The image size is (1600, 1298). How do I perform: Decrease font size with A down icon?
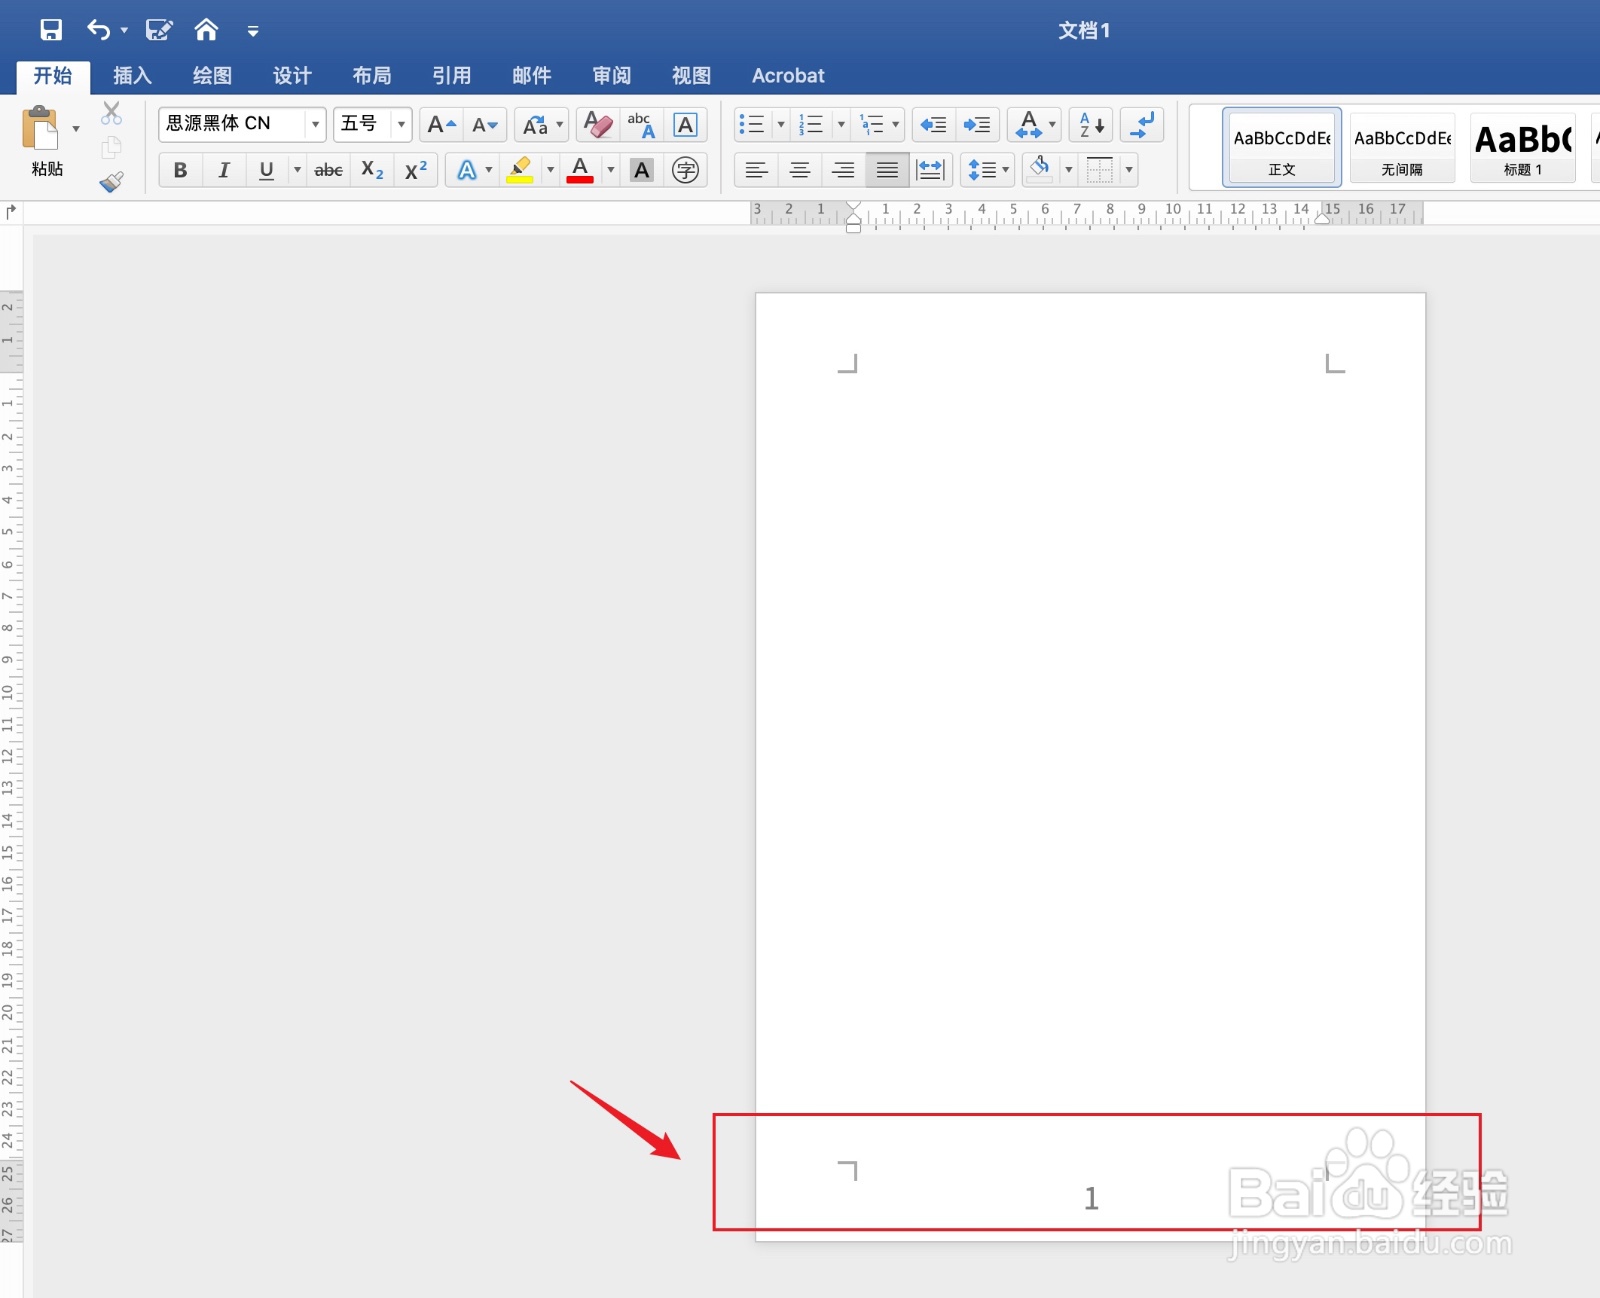(x=485, y=125)
